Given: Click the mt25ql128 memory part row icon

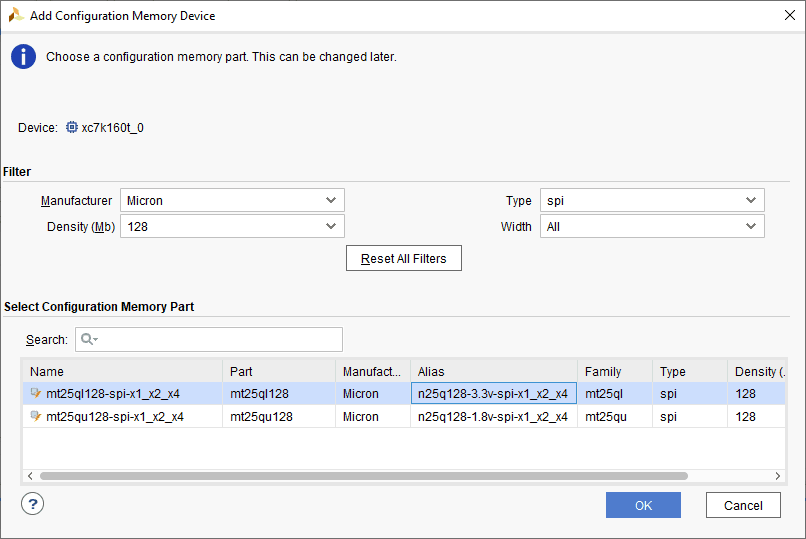Looking at the screenshot, I should pyautogui.click(x=36, y=394).
